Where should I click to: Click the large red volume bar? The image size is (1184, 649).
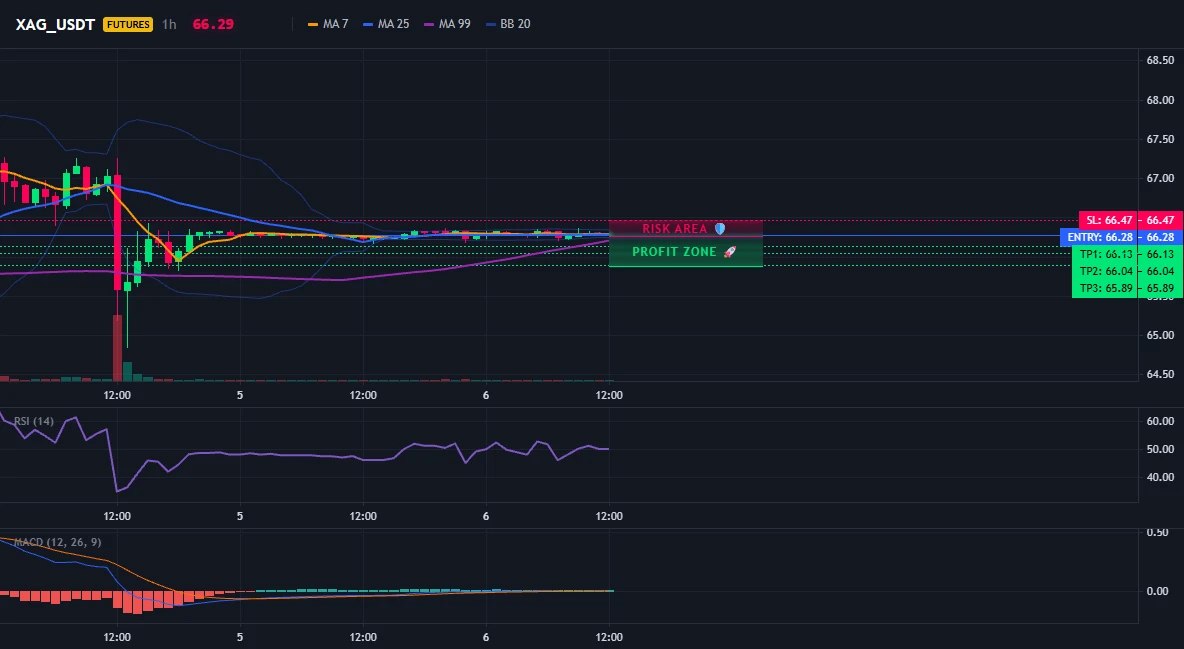click(117, 348)
